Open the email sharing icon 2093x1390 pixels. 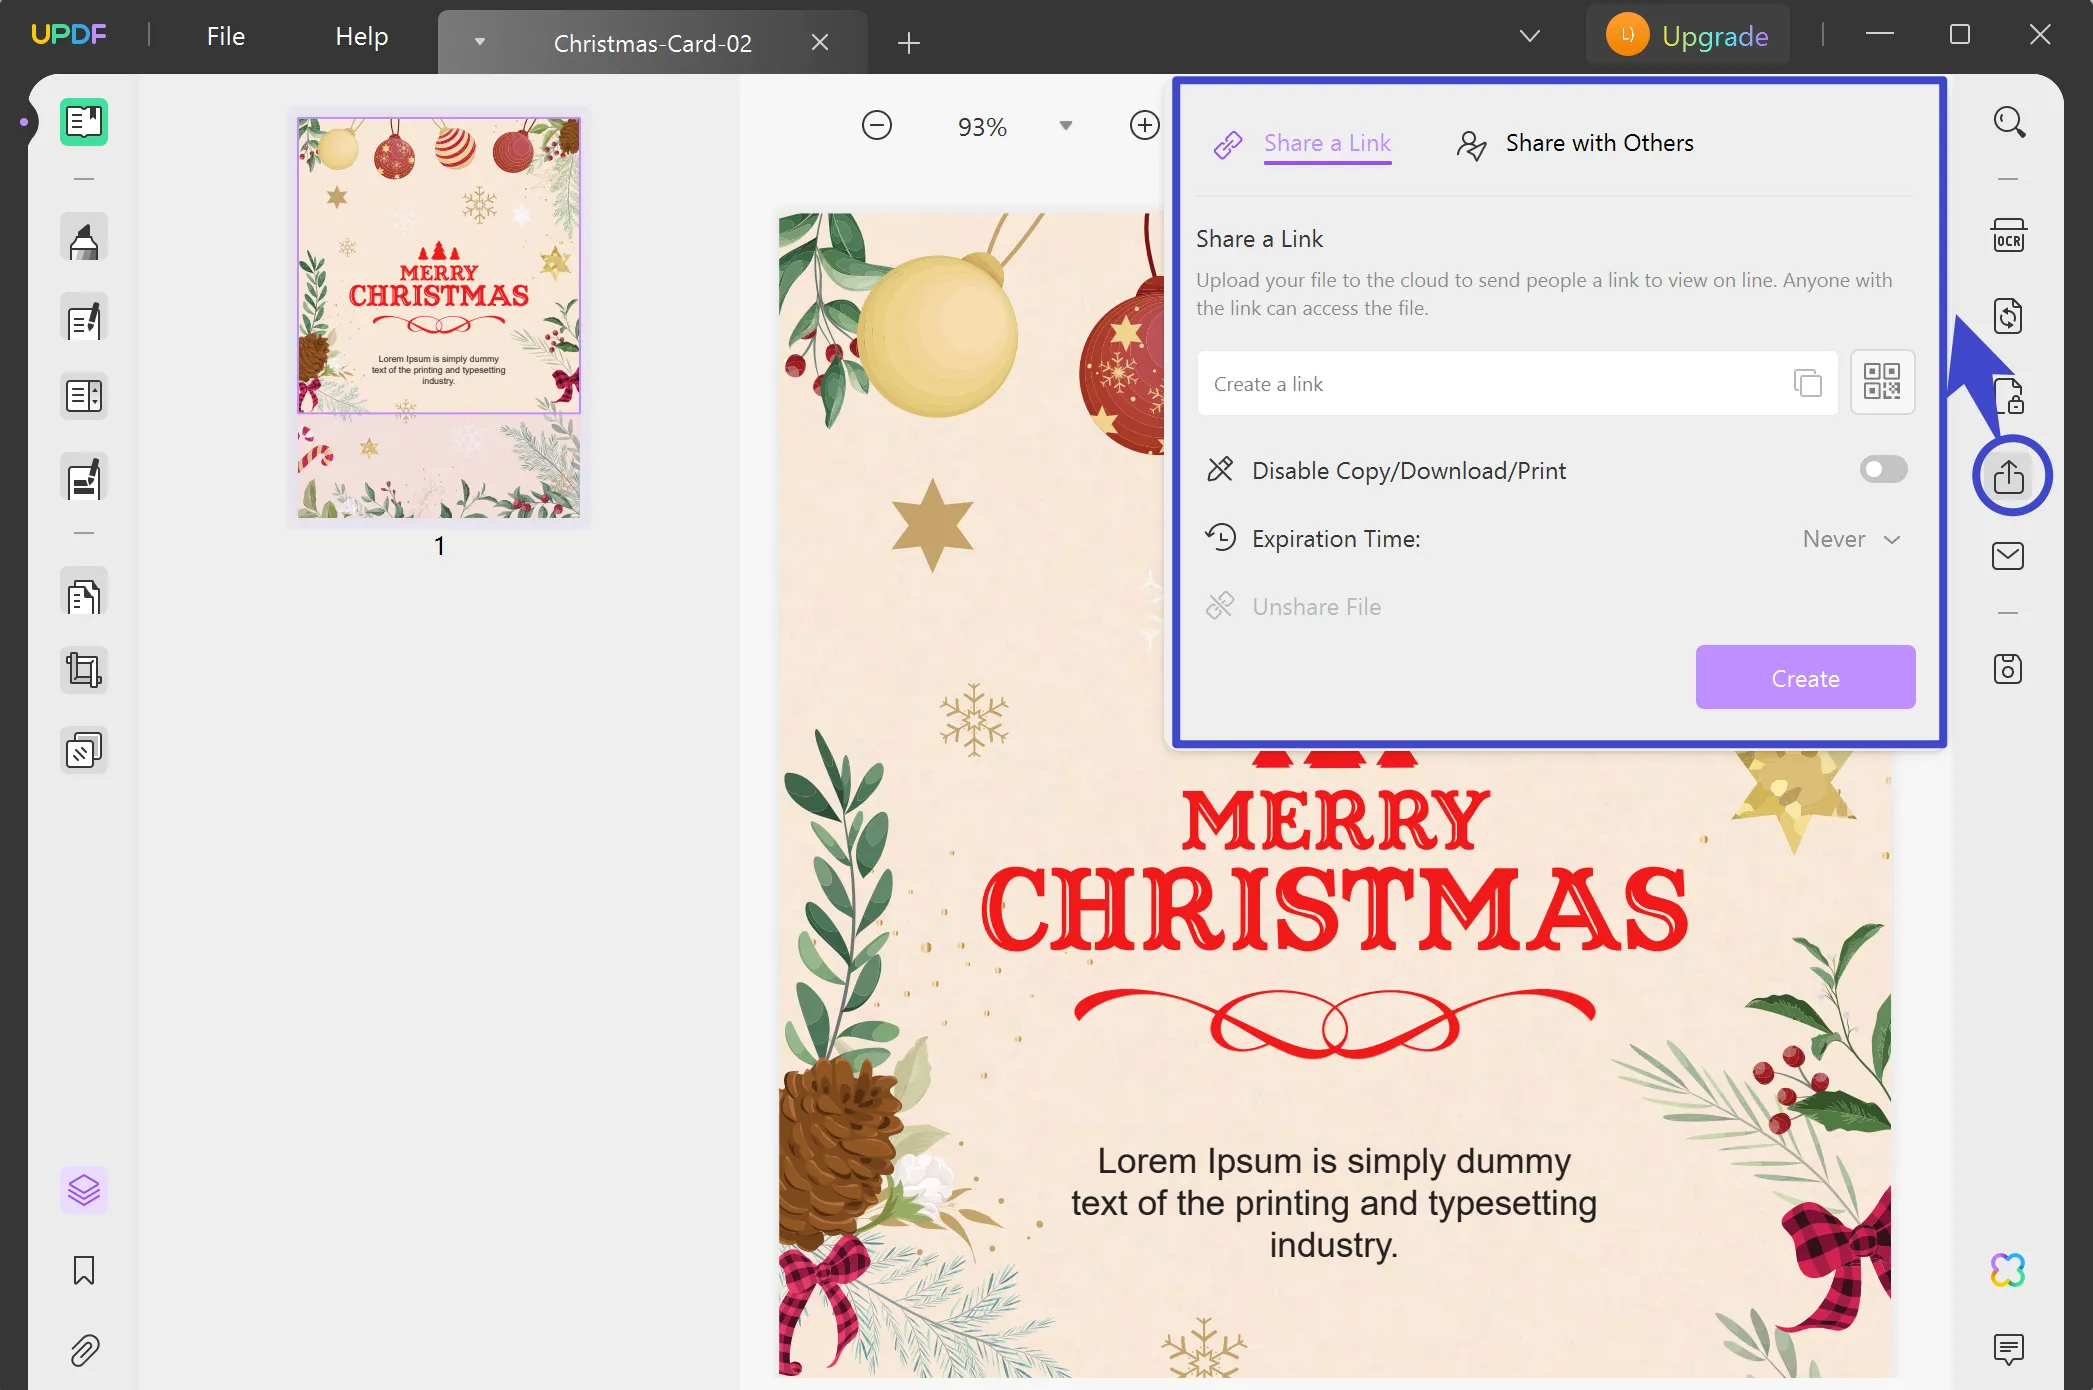coord(2007,556)
